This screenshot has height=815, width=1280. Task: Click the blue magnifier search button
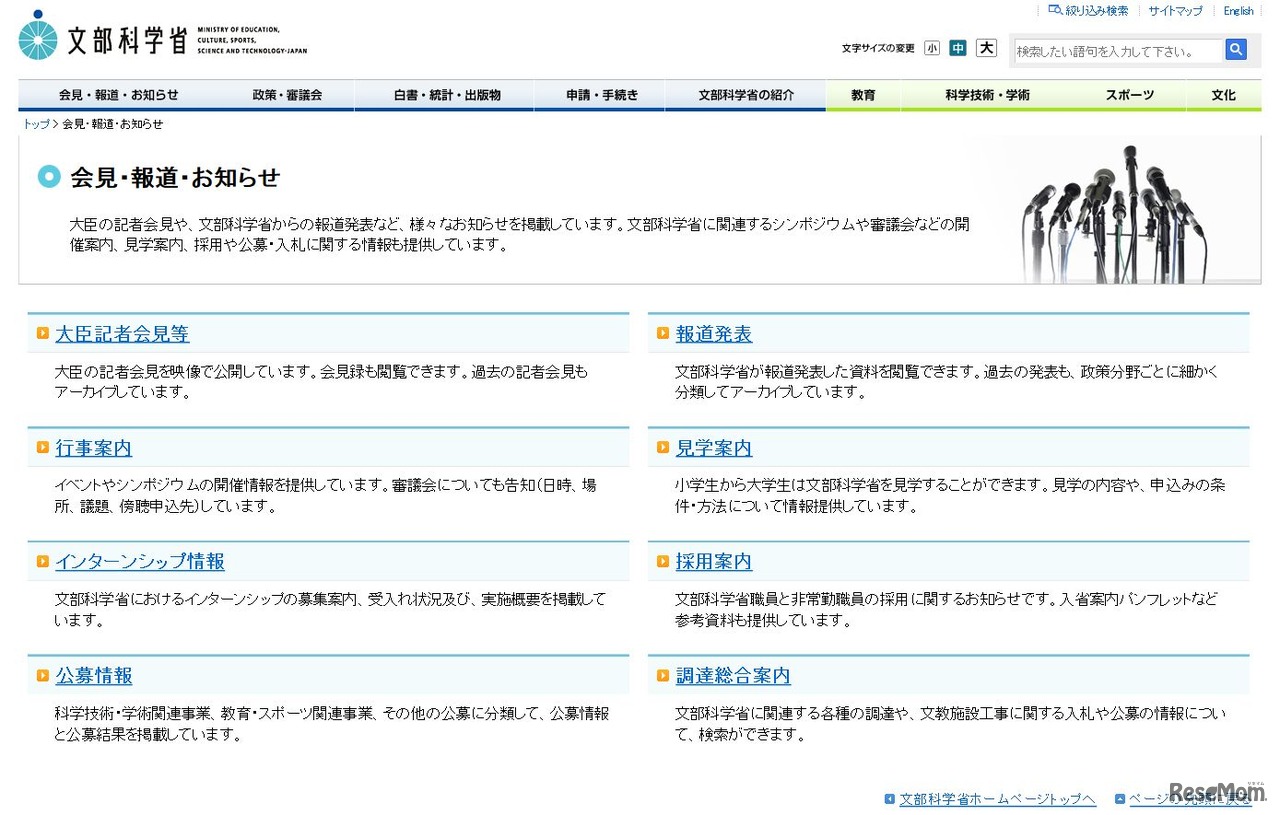coord(1236,49)
